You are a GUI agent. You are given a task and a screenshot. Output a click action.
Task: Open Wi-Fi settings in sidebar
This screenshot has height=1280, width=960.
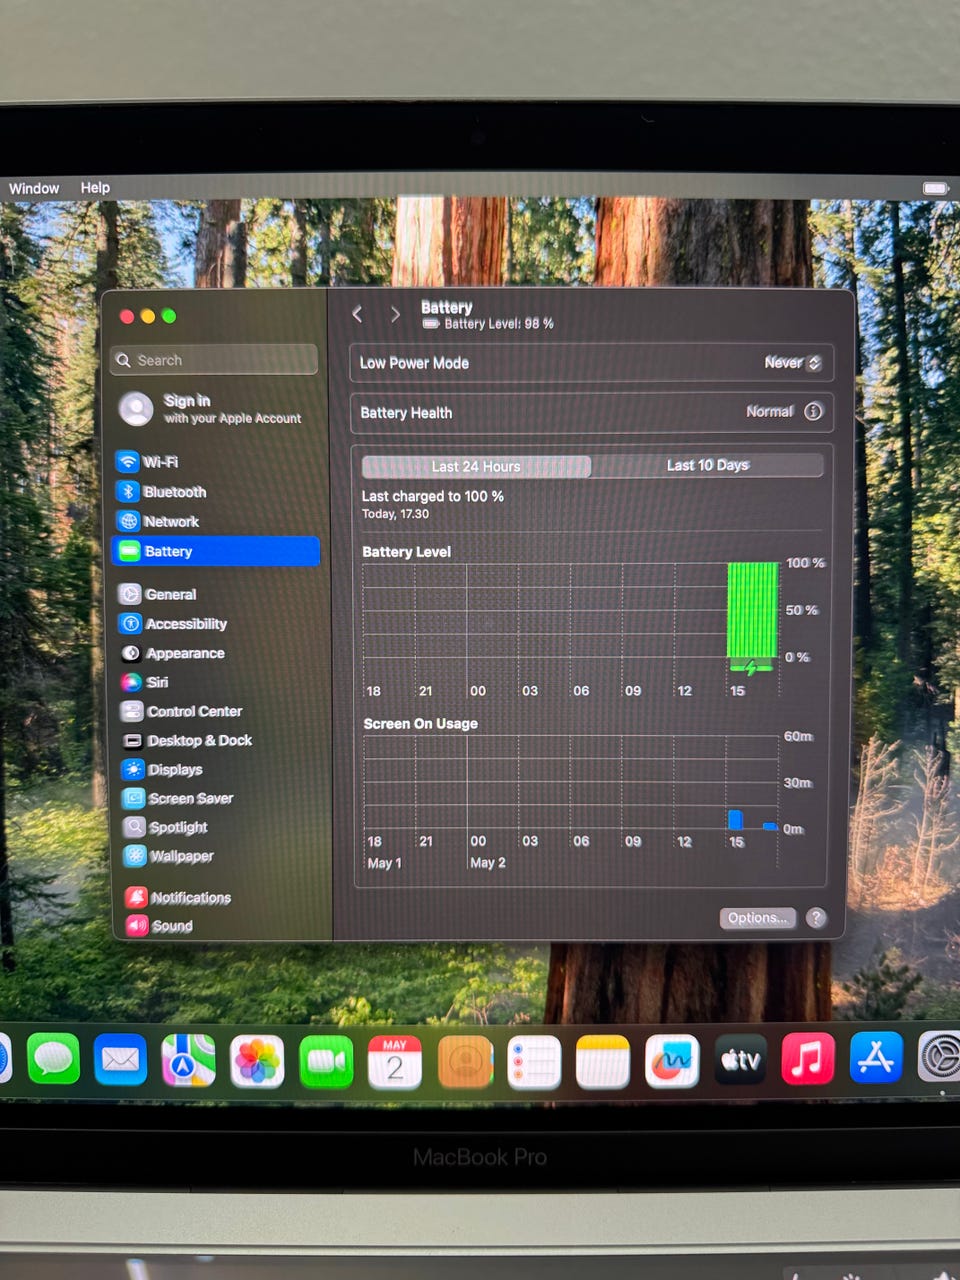[215, 462]
